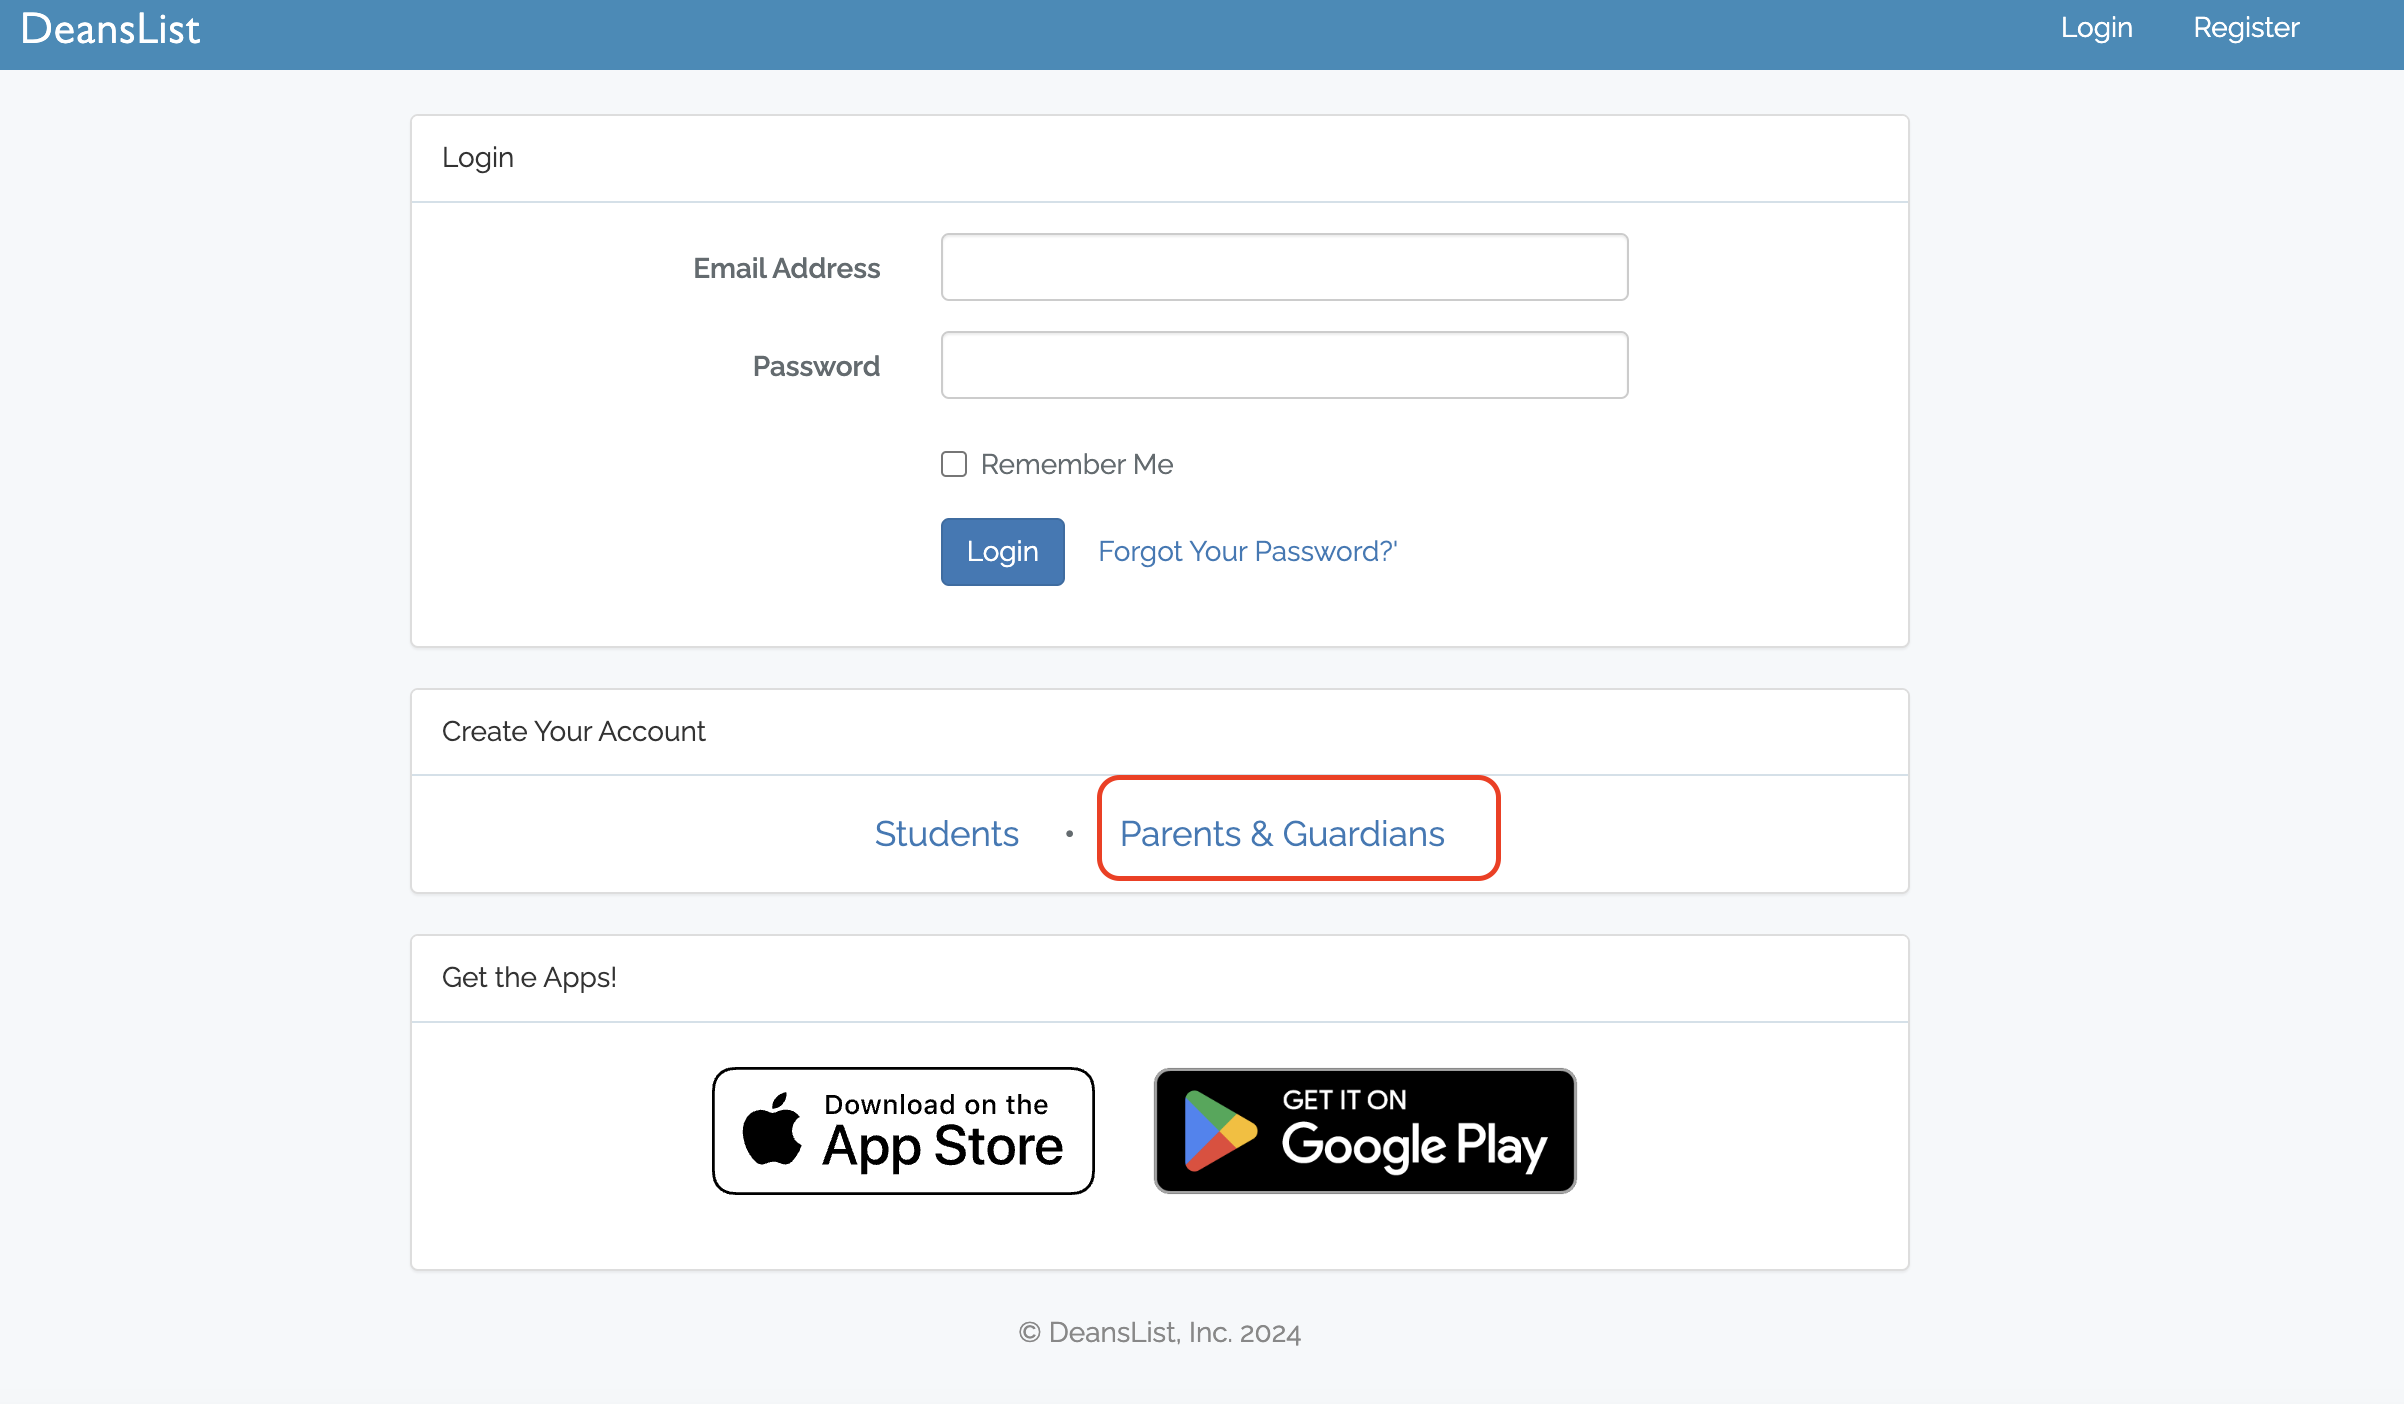Click the DeansList logo in the header

[x=110, y=29]
